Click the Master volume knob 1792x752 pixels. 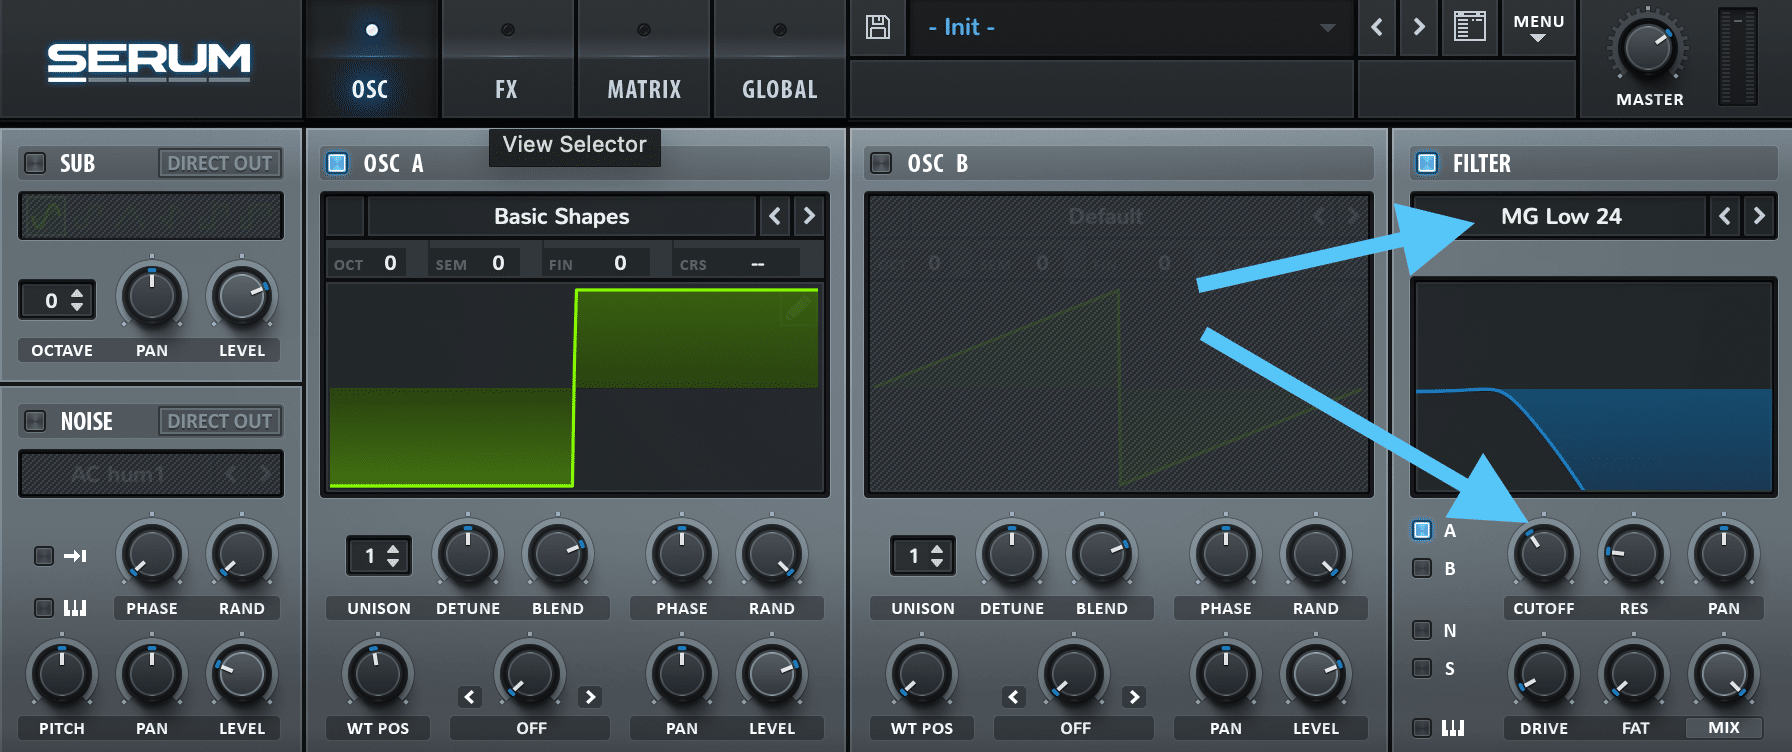[x=1647, y=47]
